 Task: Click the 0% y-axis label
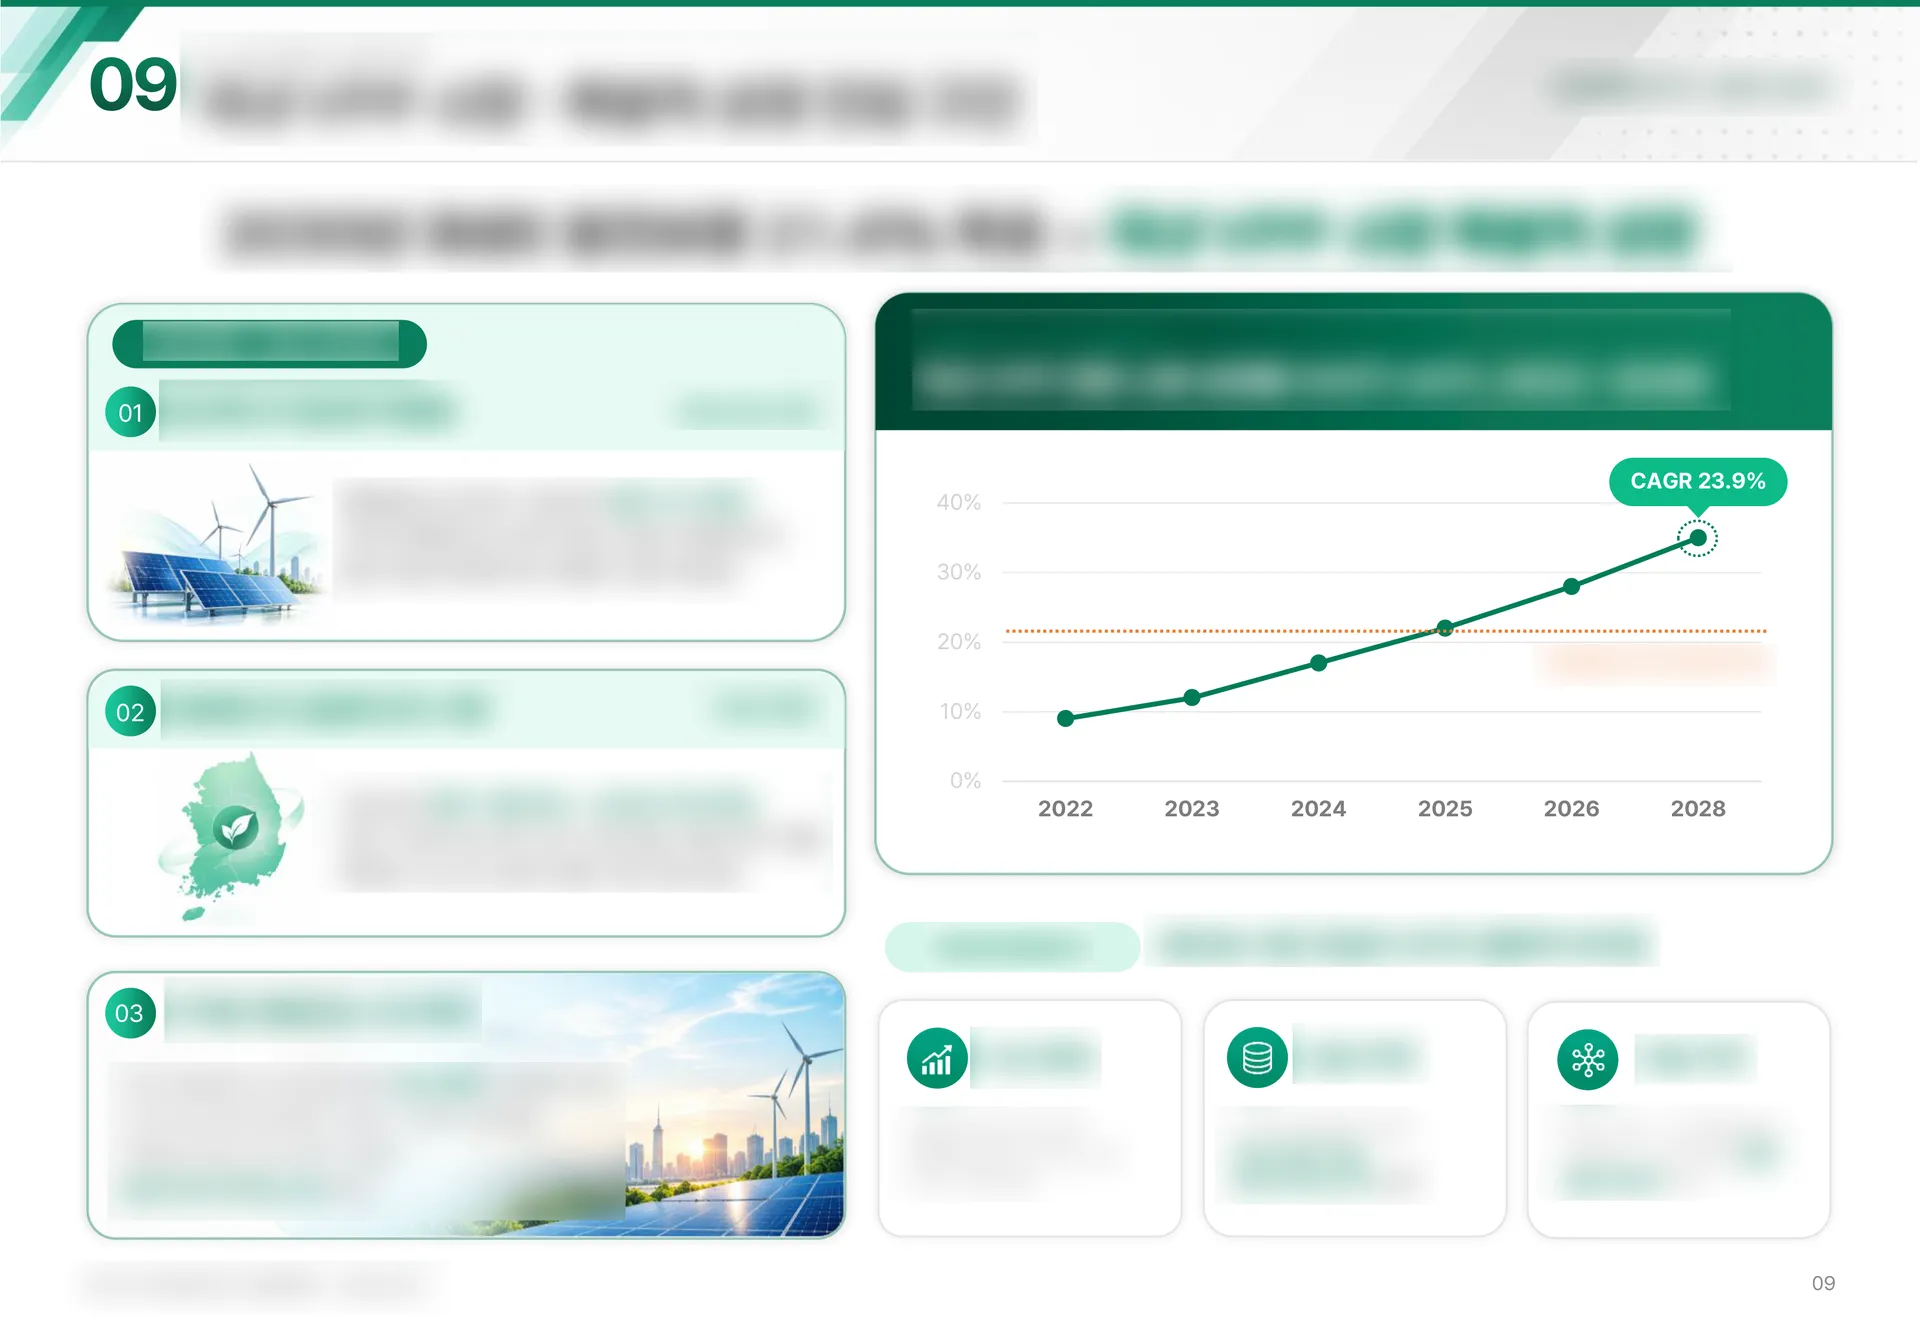click(965, 781)
